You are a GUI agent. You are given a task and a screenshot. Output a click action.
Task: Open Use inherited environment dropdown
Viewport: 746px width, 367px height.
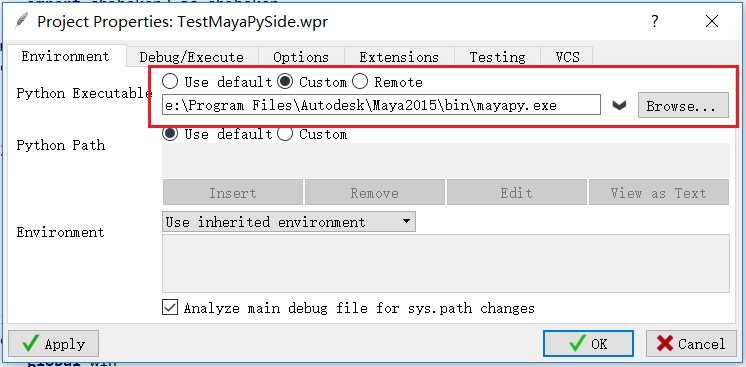[289, 222]
